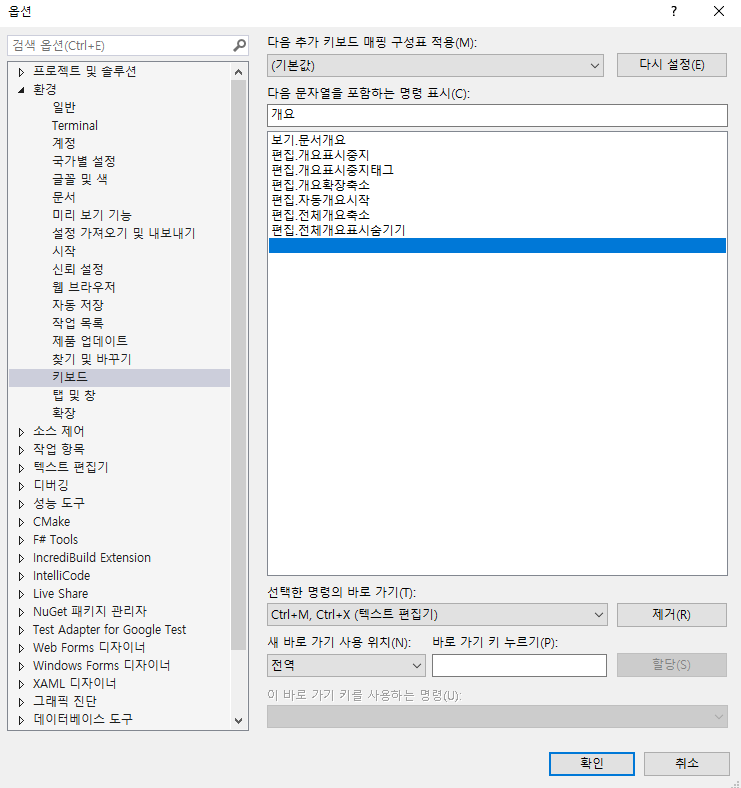
Task: Expand the NuGet 패키지 관리자 node
Action: [x=21, y=612]
